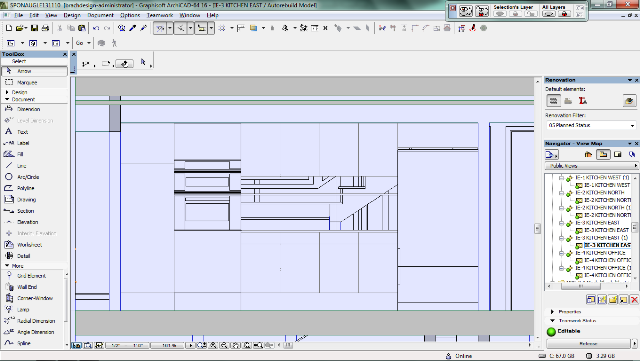This screenshot has width=640, height=361.
Task: Select the Worksheet tool
Action: (34, 245)
